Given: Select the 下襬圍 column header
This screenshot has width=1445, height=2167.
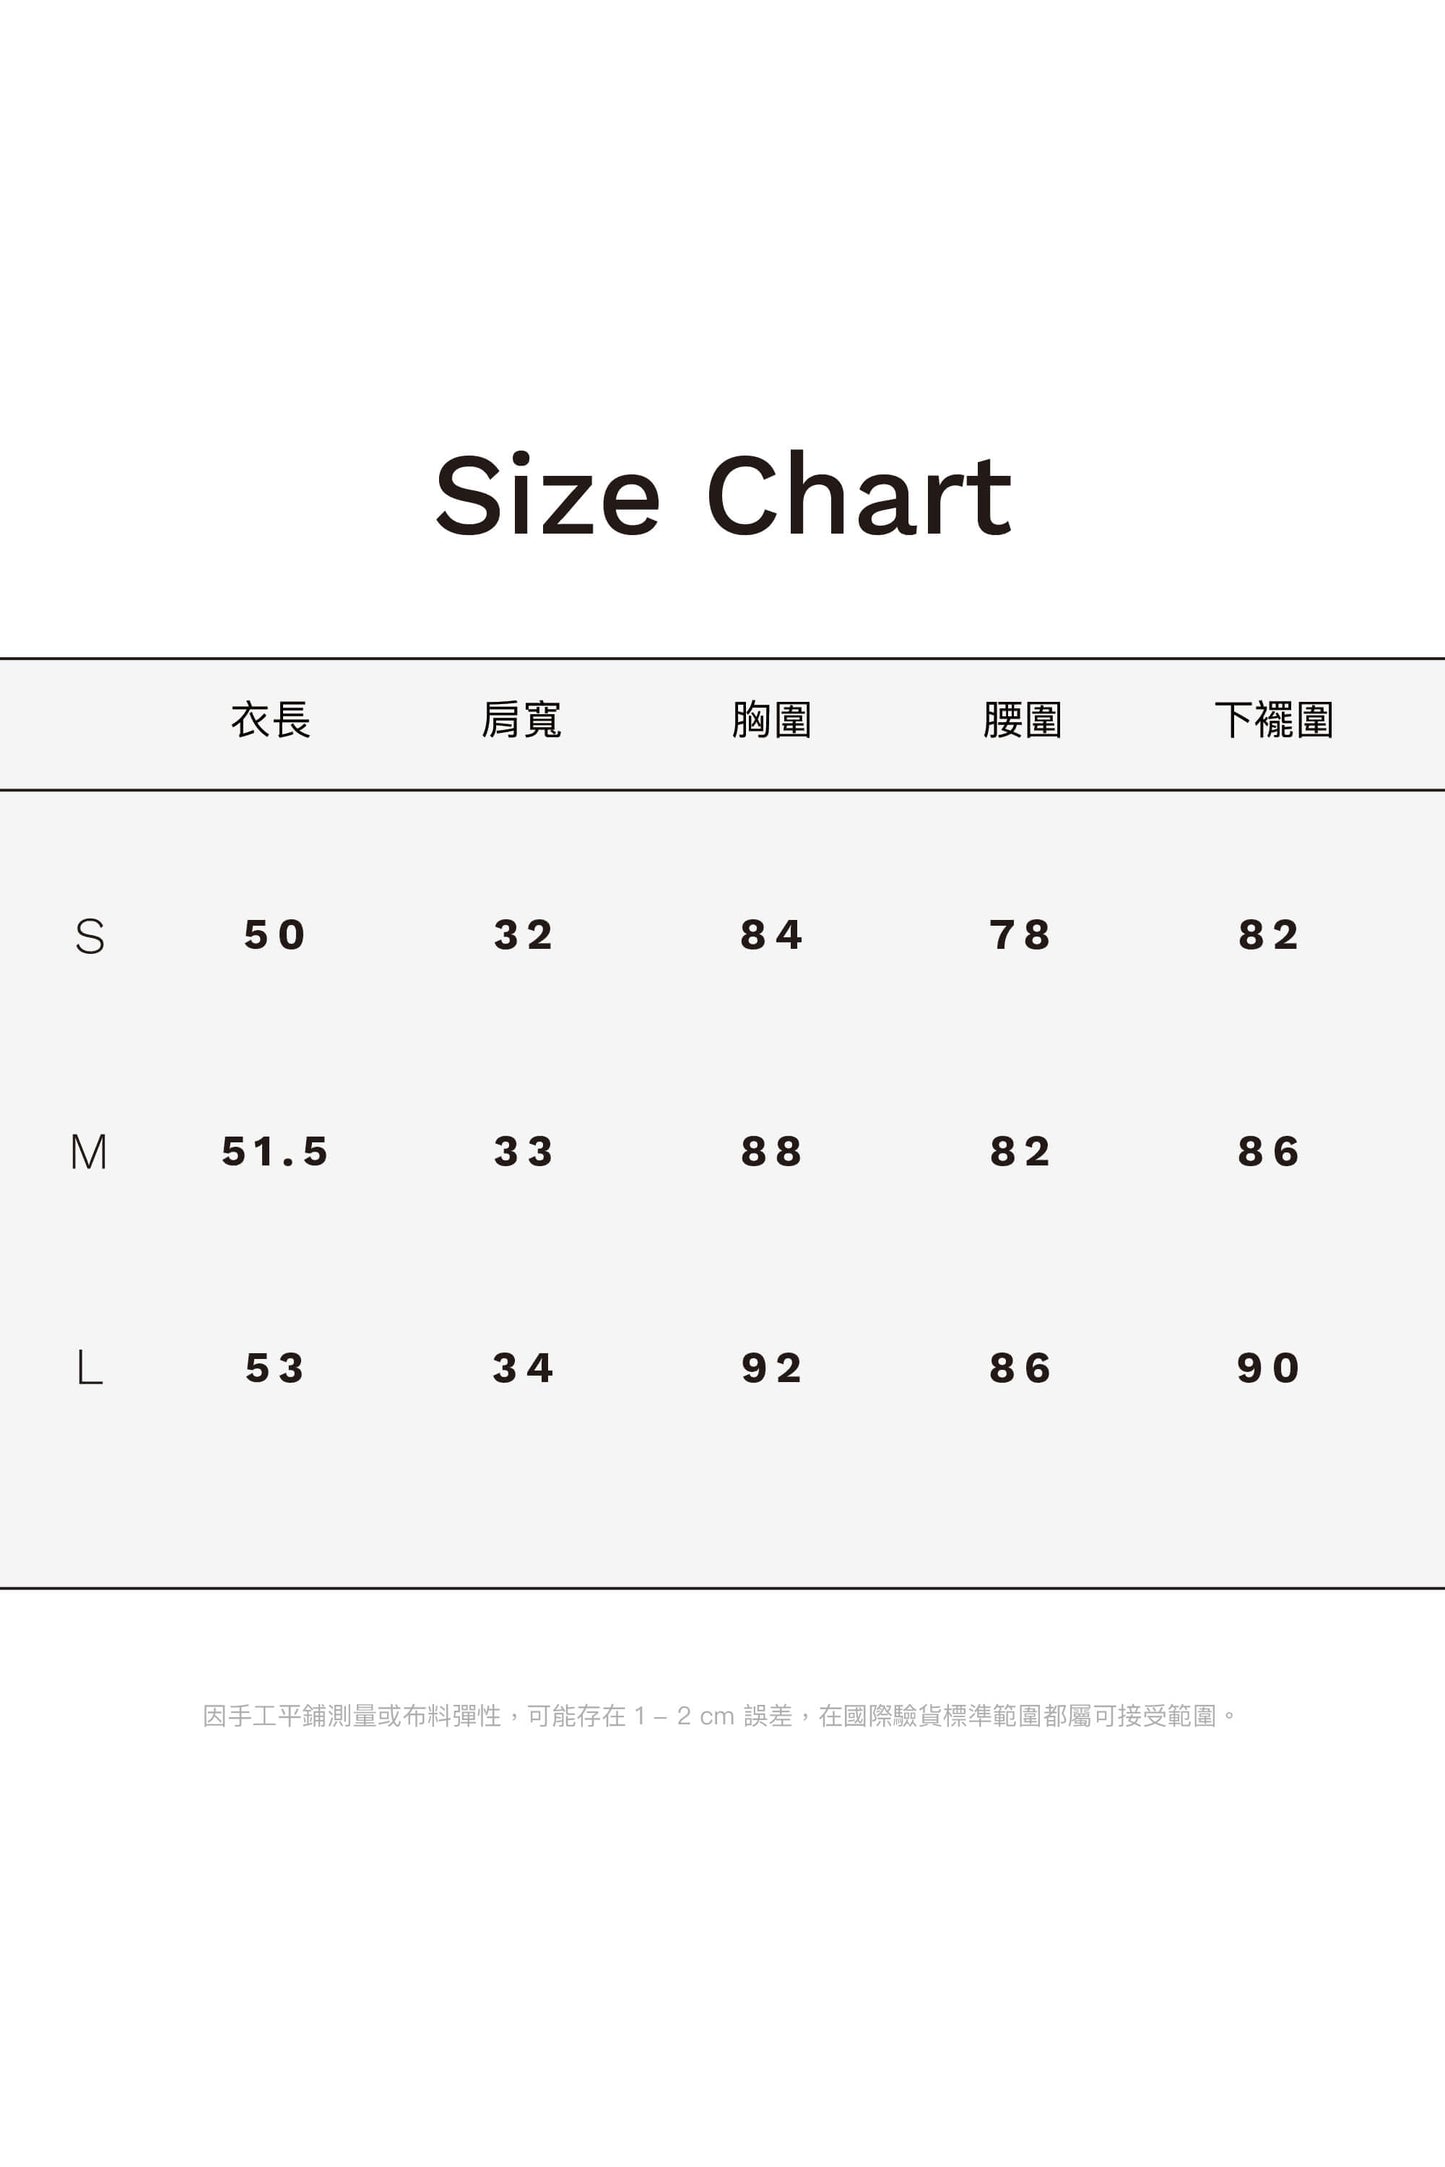Looking at the screenshot, I should [1274, 720].
